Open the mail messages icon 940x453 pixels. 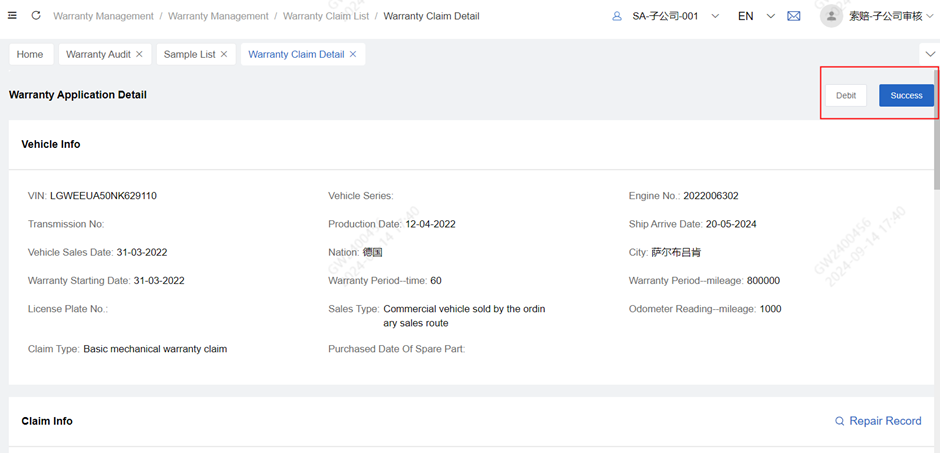794,16
